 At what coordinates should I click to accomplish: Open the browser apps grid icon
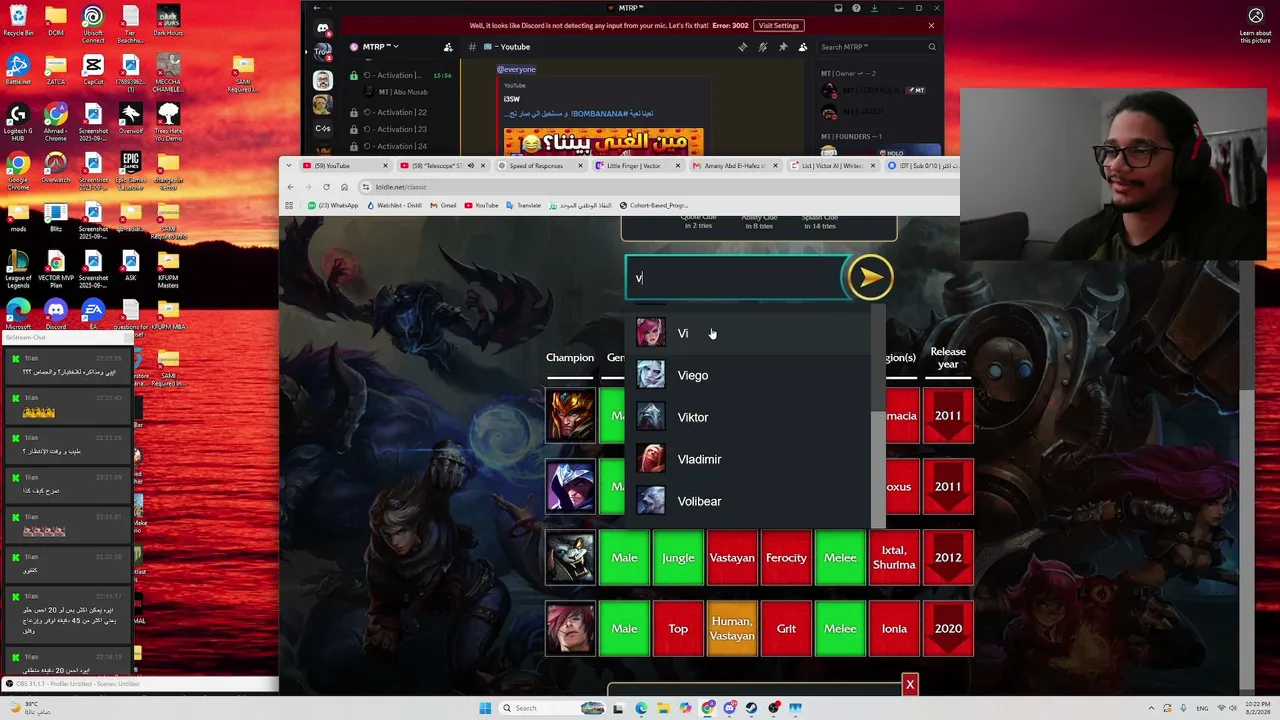coord(289,206)
